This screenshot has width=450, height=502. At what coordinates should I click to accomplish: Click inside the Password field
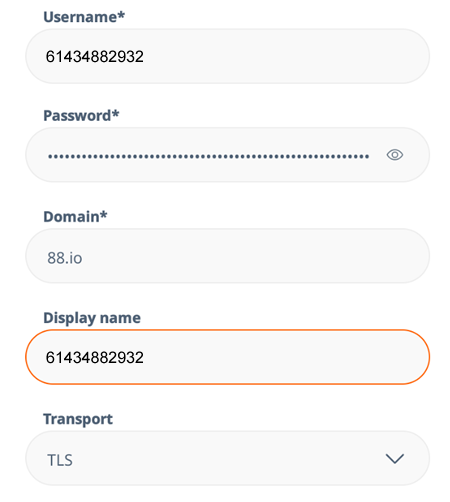click(227, 155)
